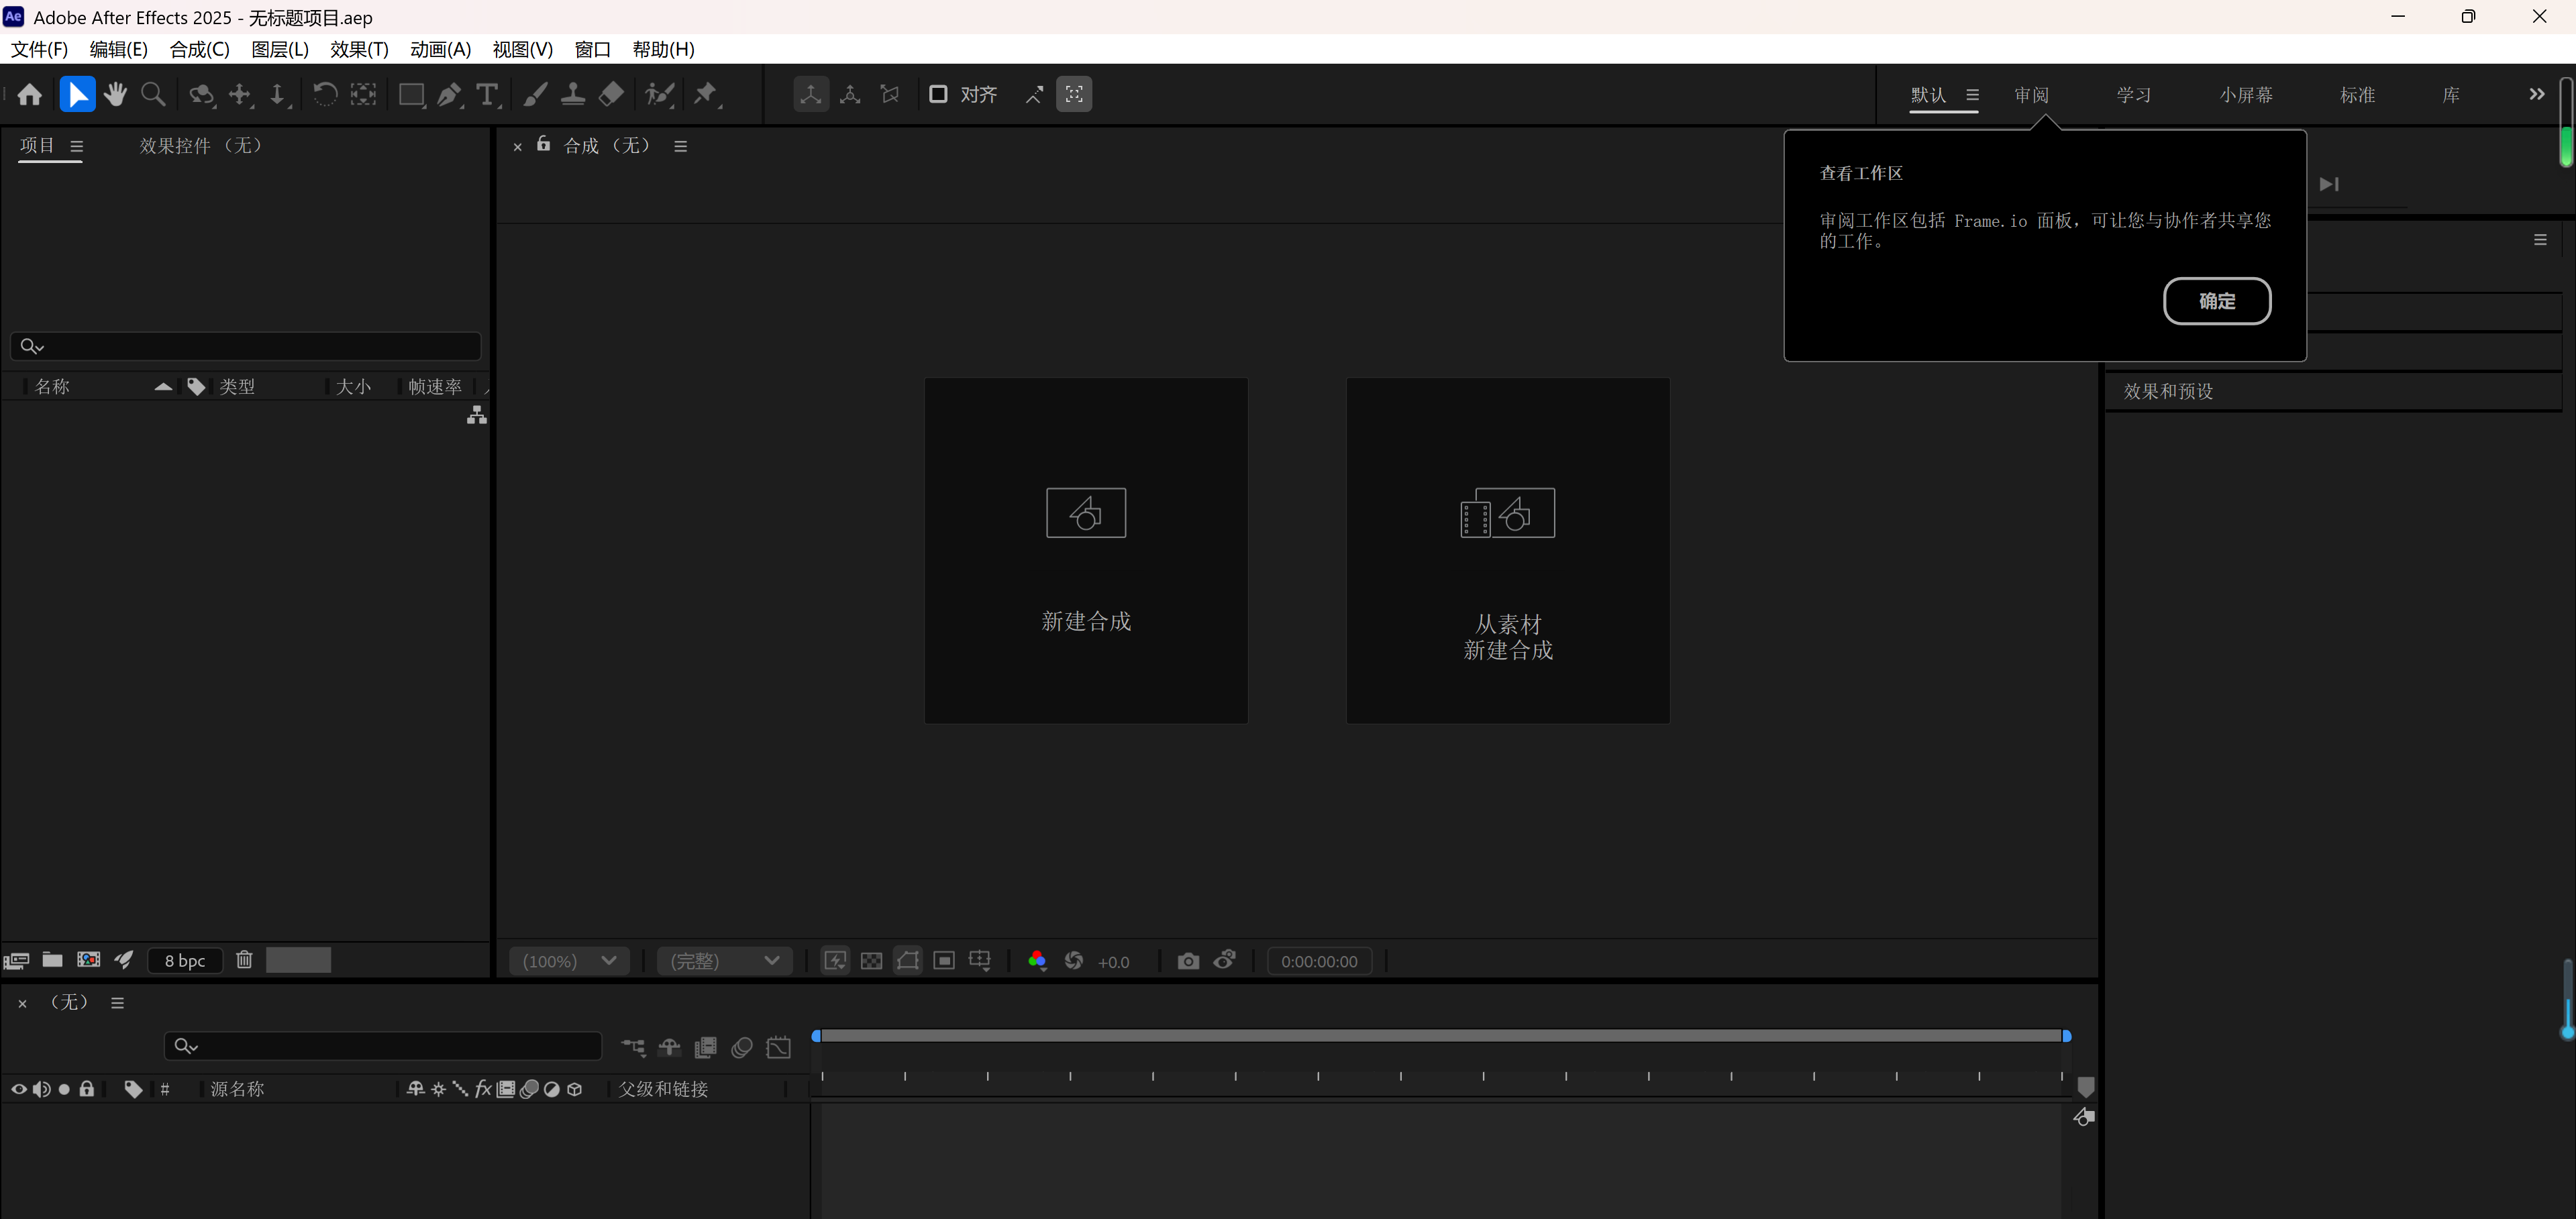Open the timeline panel hamburger menu
Viewport: 2576px width, 1219px height.
pyautogui.click(x=118, y=1003)
